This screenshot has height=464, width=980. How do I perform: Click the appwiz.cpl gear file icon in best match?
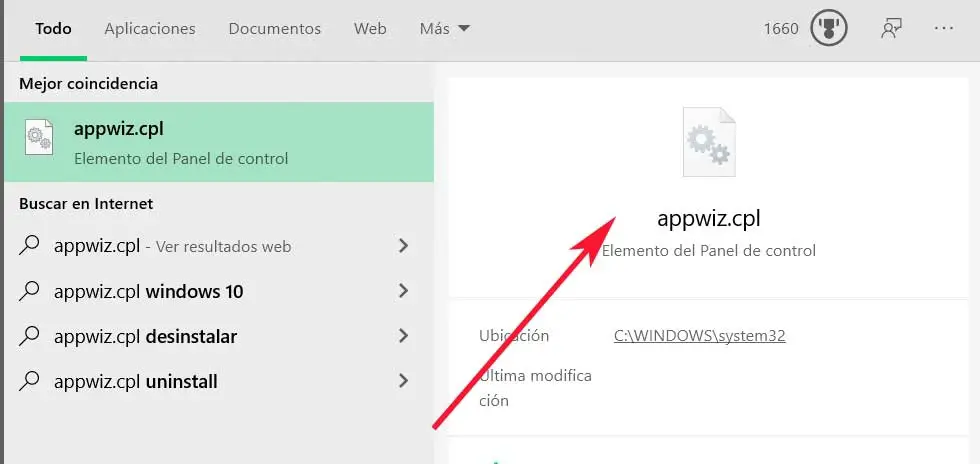coord(39,137)
